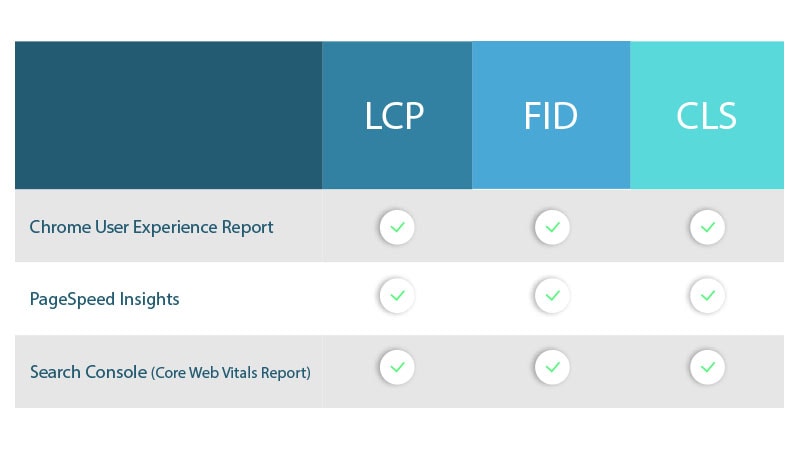The image size is (800, 450).
Task: Click the Core Web Vitals Report text
Action: (231, 373)
